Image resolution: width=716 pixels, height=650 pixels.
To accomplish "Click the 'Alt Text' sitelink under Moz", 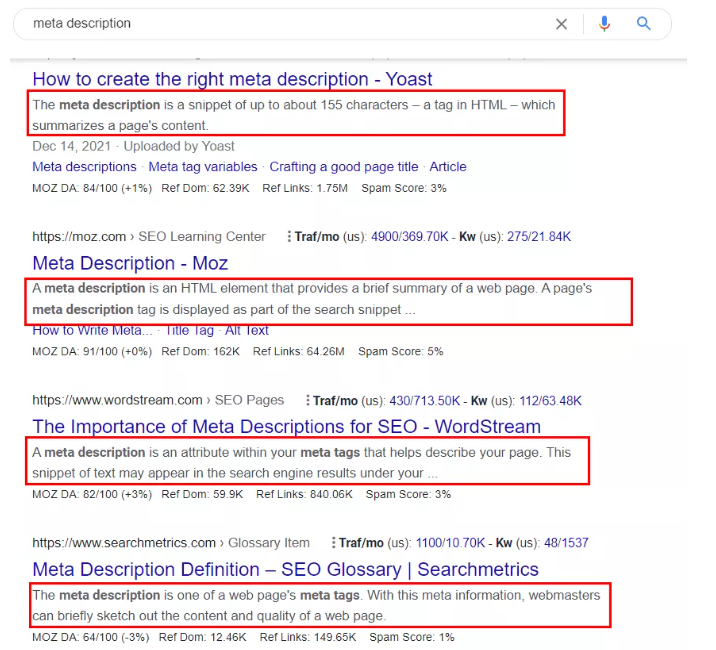I will (246, 330).
